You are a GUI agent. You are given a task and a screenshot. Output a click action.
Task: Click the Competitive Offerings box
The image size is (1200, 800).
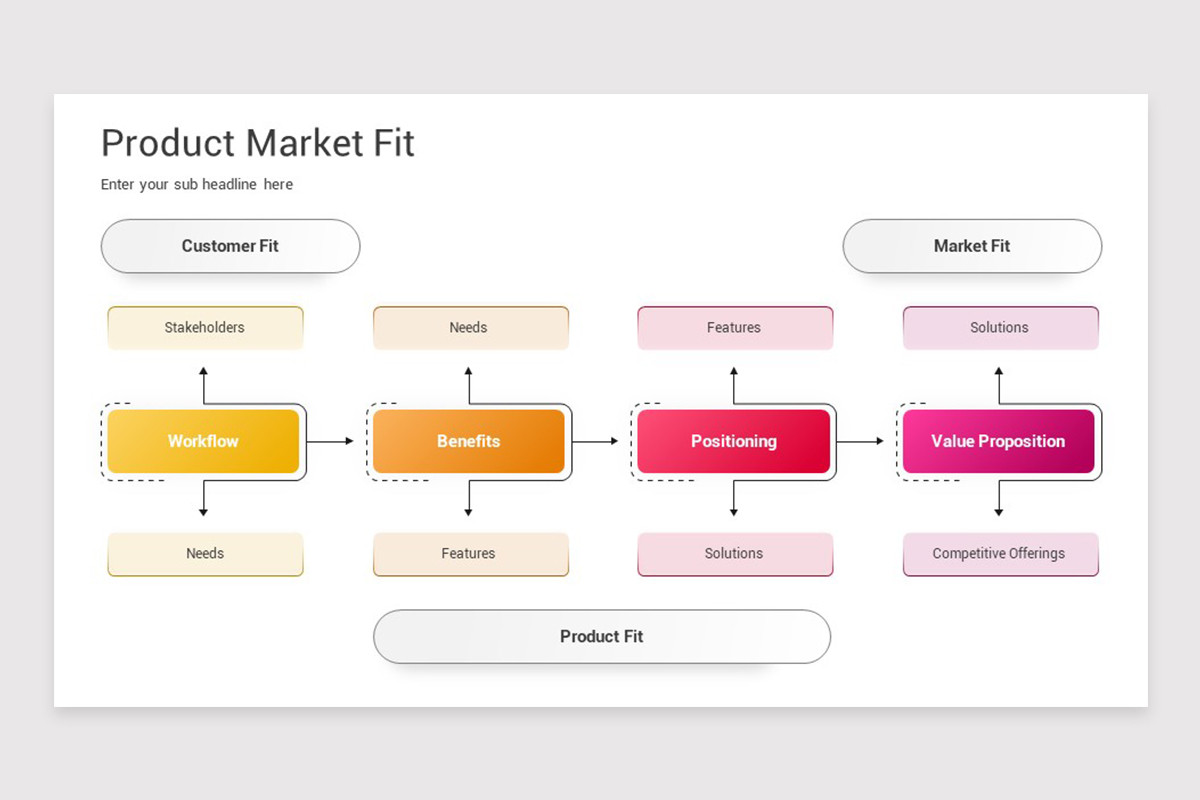pyautogui.click(x=1000, y=554)
